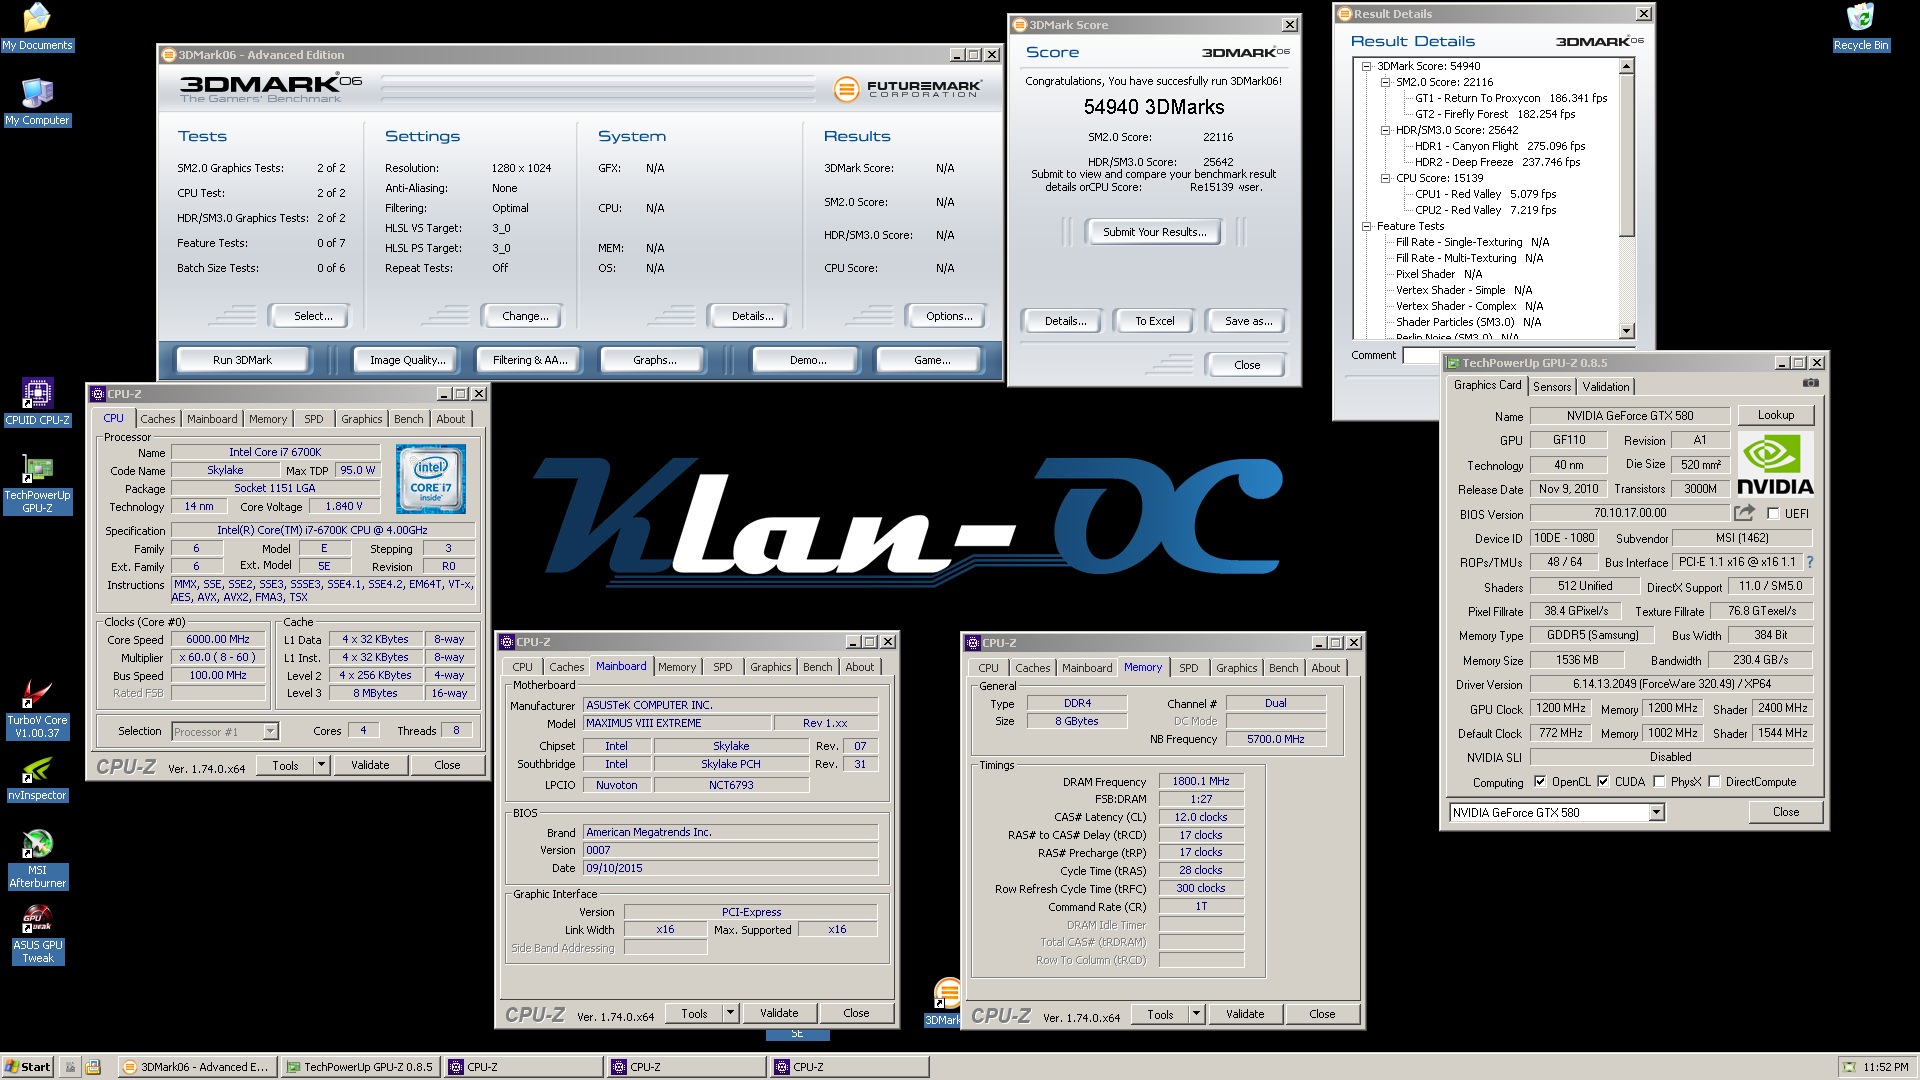Click Submit Your Results button
The width and height of the screenshot is (1920, 1080).
(1154, 232)
